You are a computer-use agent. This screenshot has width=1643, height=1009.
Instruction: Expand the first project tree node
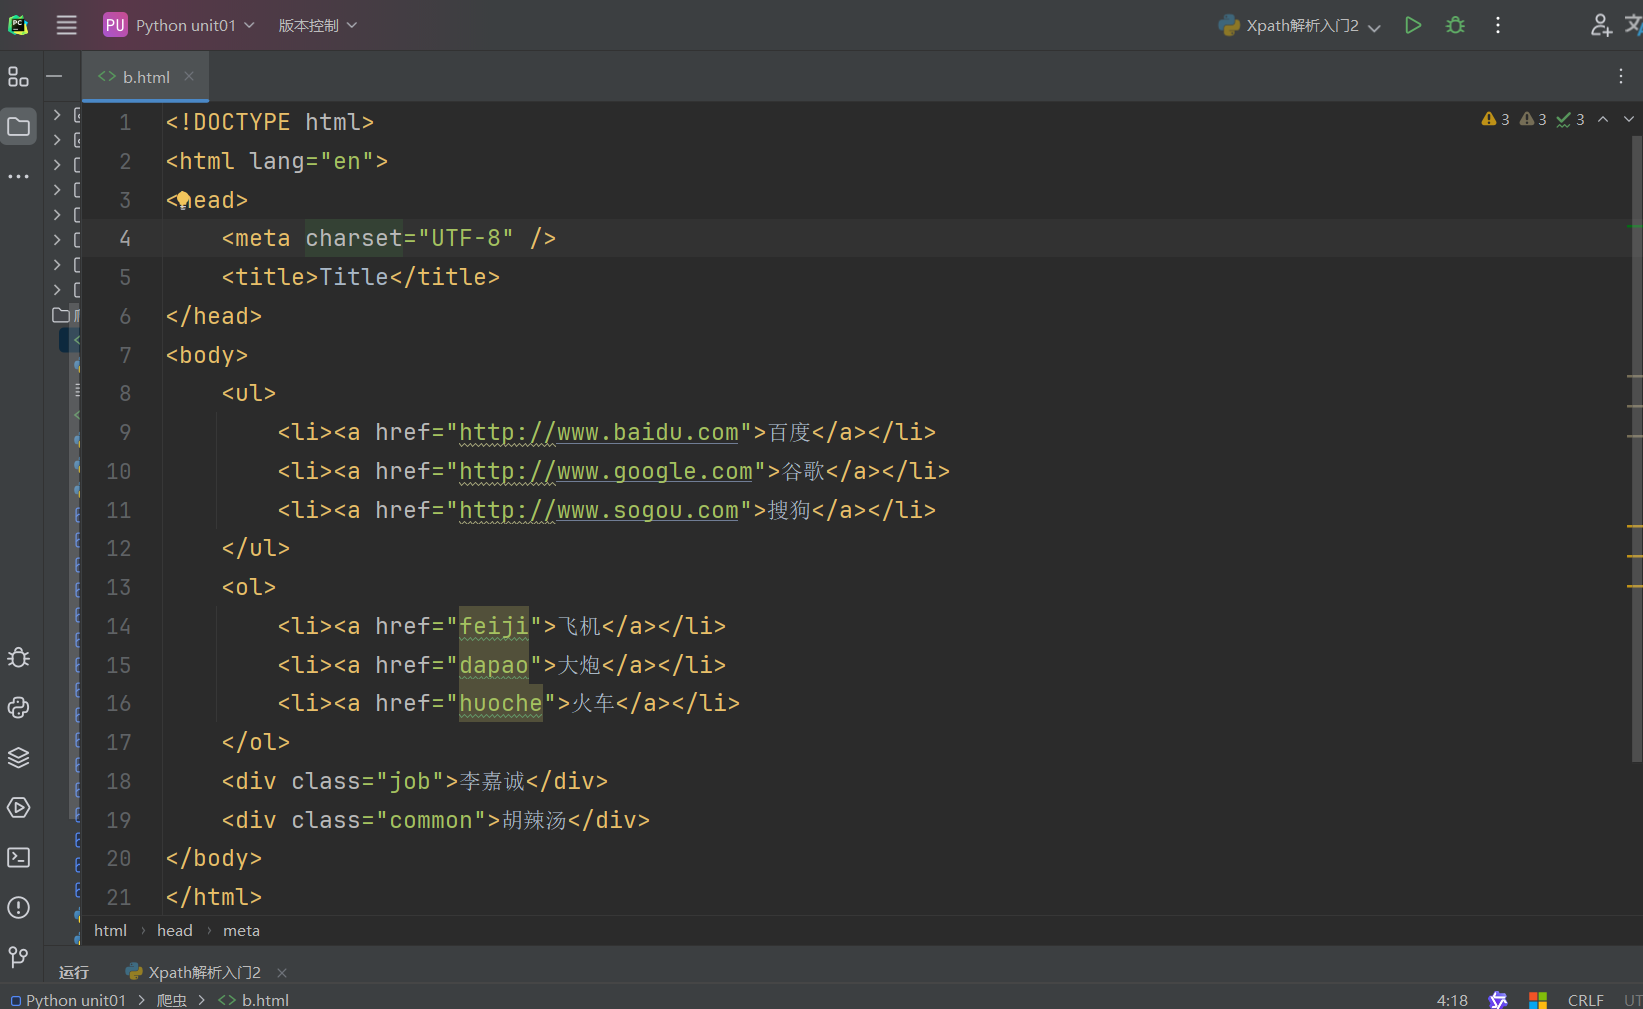[x=57, y=115]
